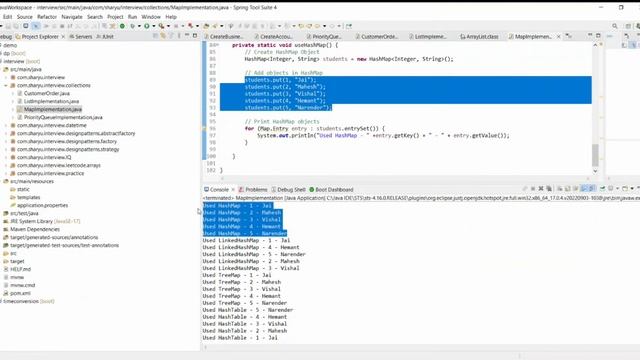Open the Open Console dropdown arrow
Screen dimensions: 640x360
(632, 189)
